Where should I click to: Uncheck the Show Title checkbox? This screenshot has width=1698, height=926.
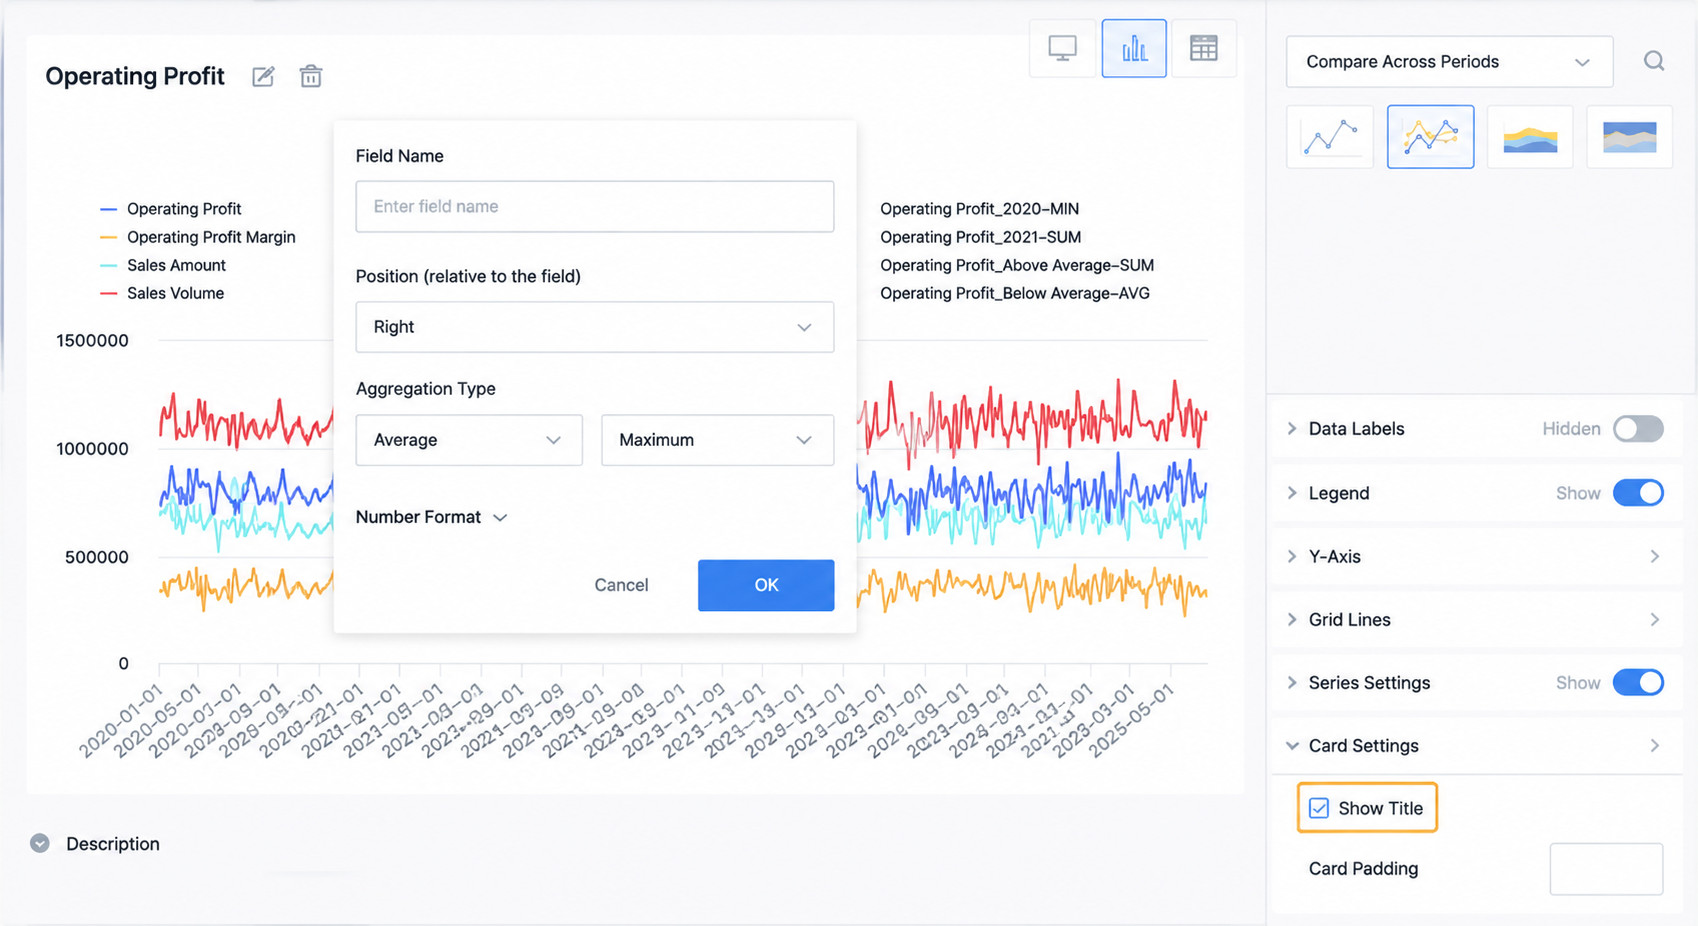(x=1319, y=808)
